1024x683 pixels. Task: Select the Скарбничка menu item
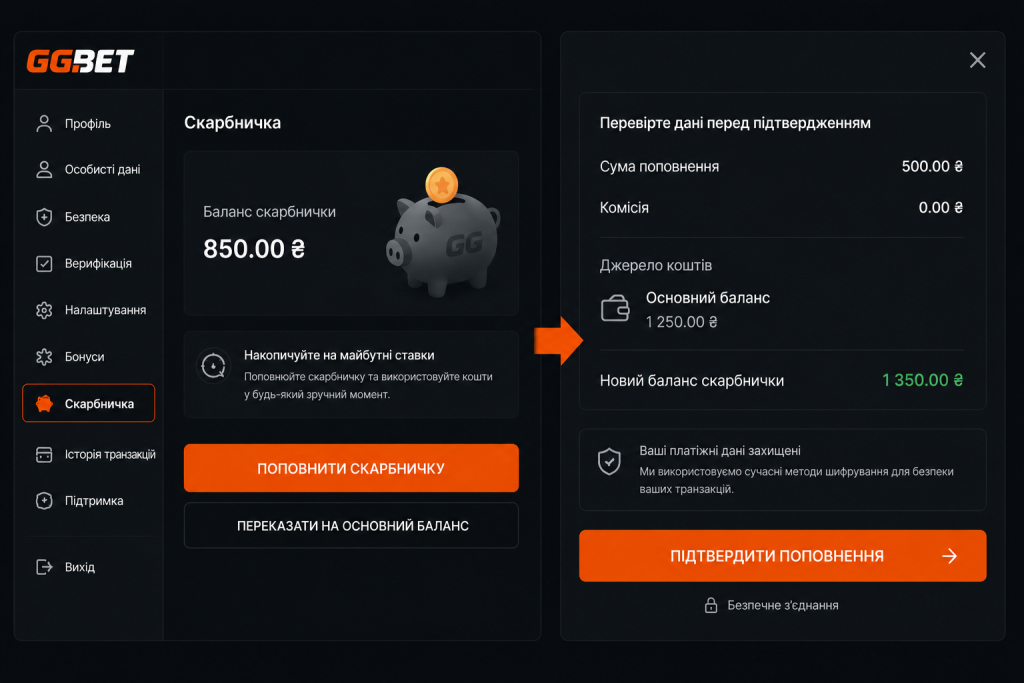(89, 404)
